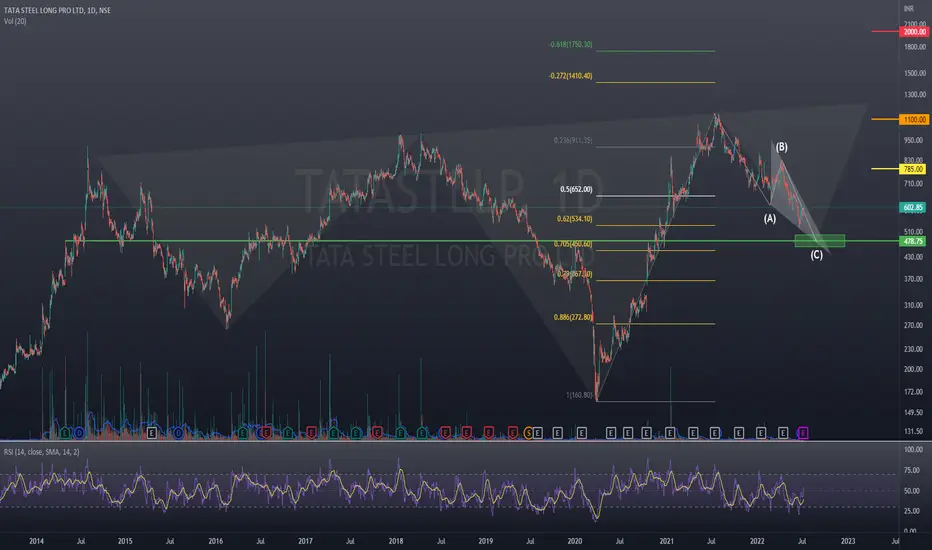Image resolution: width=932 pixels, height=550 pixels.
Task: Click 2018 on the time axis
Action: click(x=395, y=541)
